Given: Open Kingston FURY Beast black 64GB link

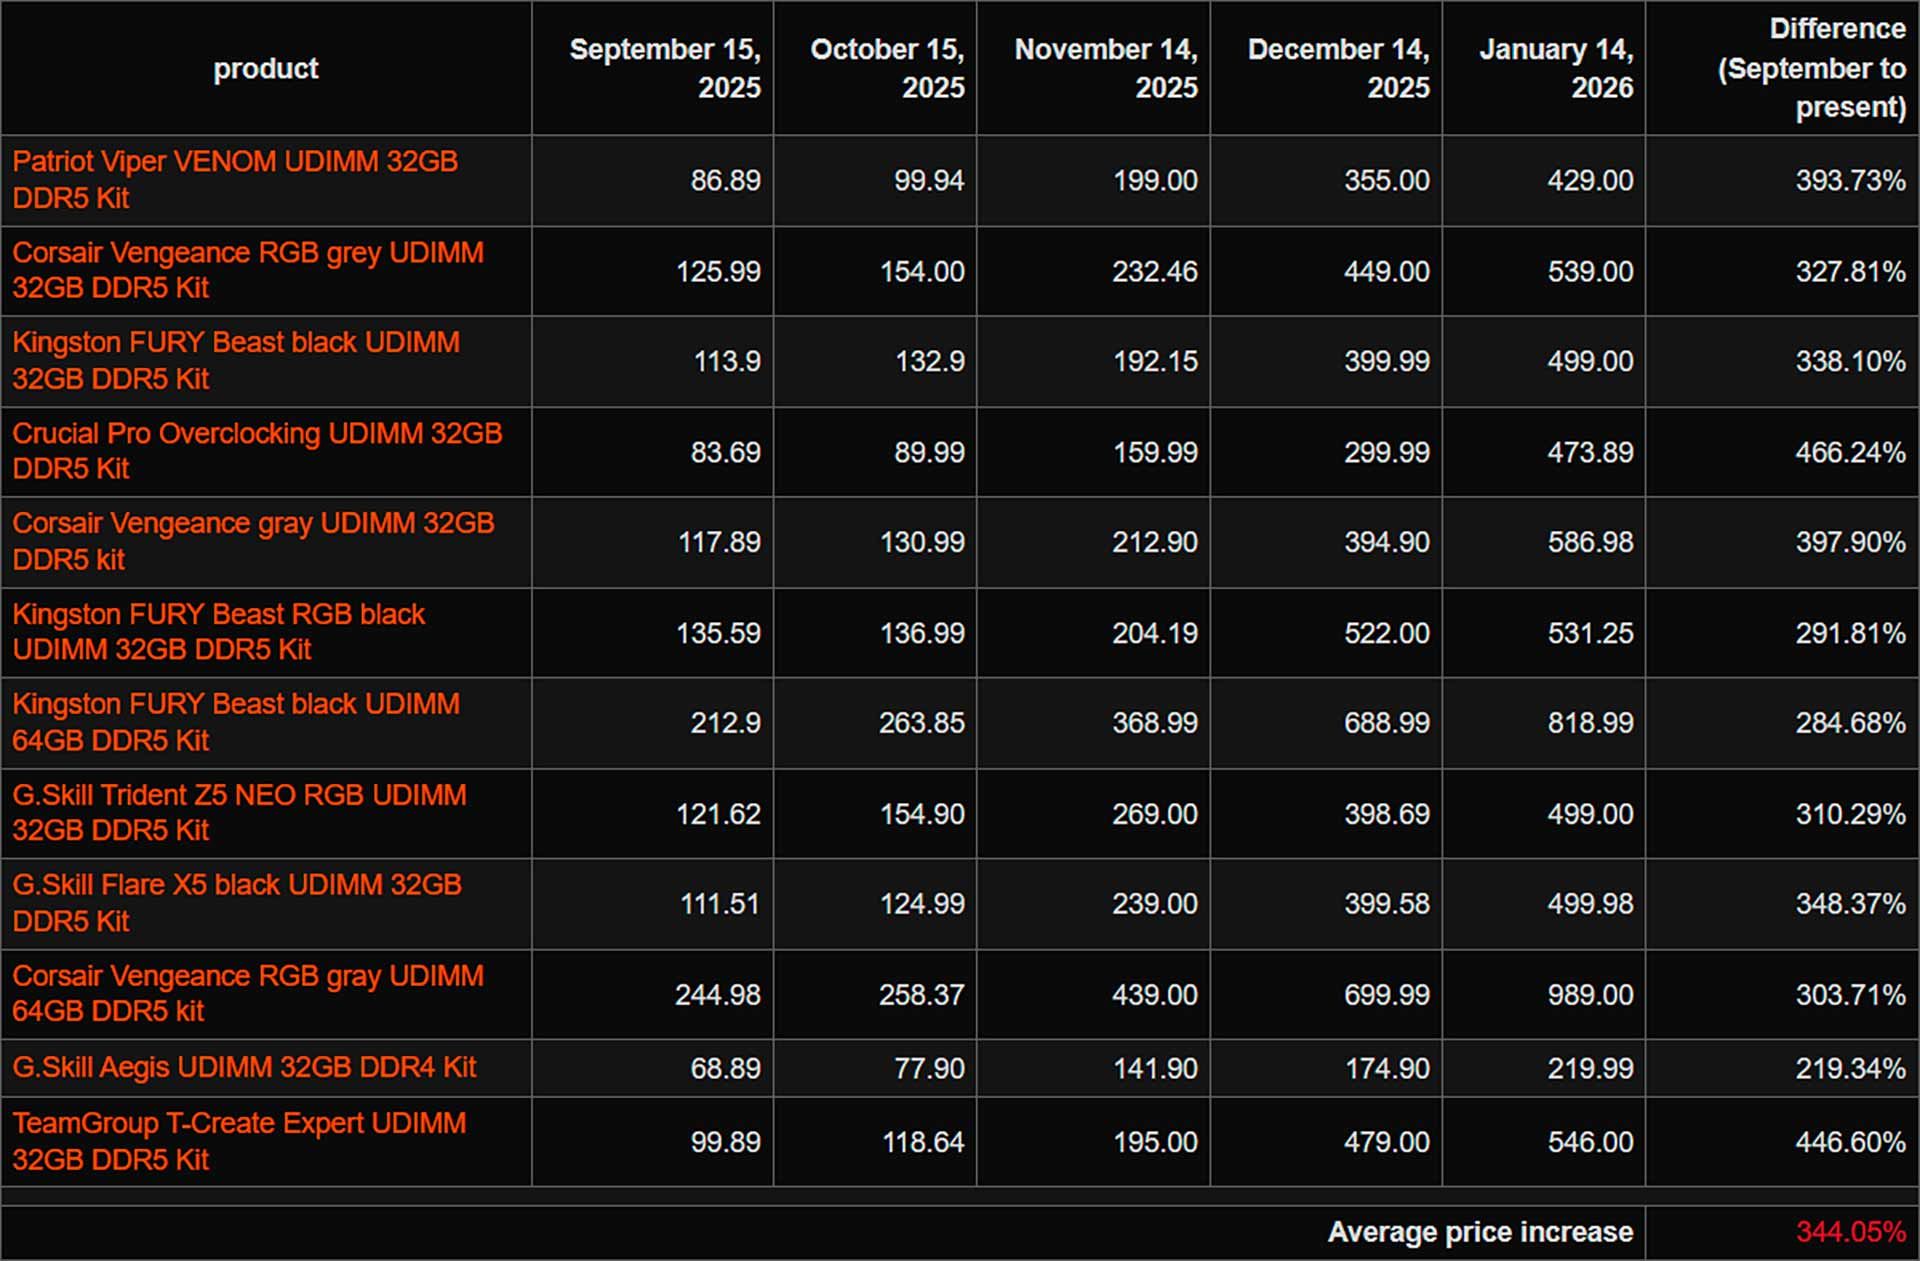Looking at the screenshot, I should 235,705.
